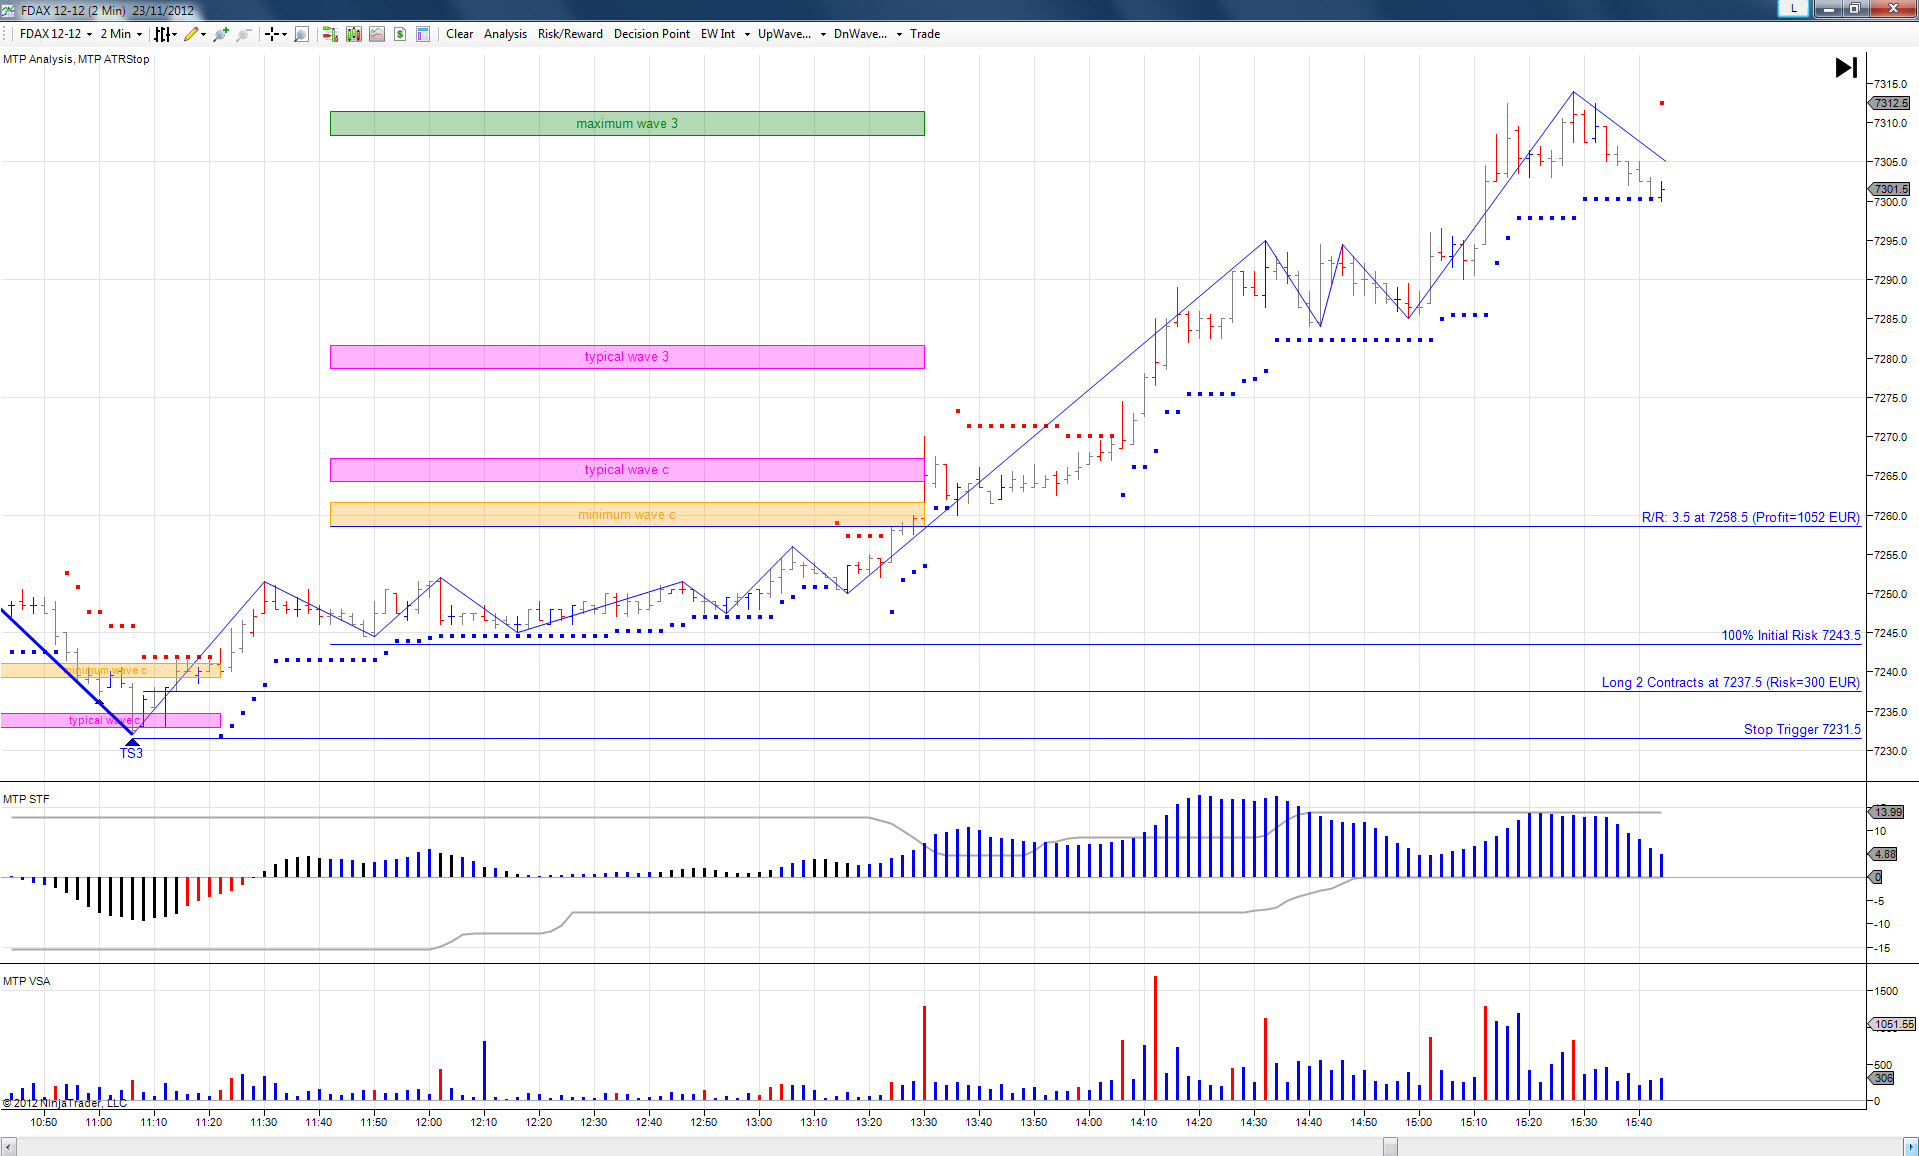Viewport: 1919px width, 1156px height.
Task: Restore down the chart window
Action: click(1854, 8)
